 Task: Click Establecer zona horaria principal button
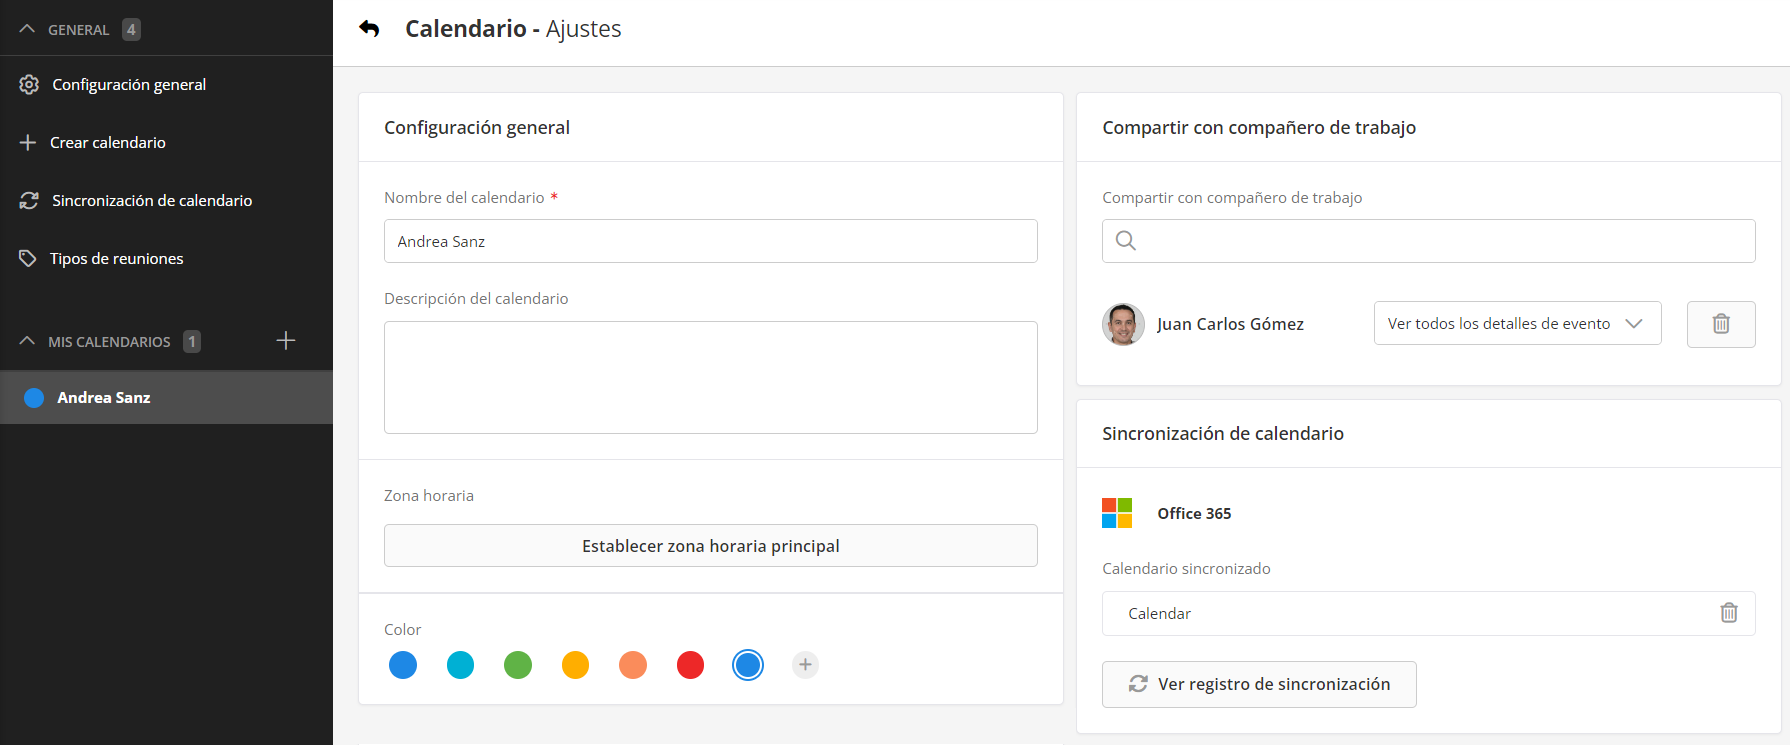tap(710, 546)
